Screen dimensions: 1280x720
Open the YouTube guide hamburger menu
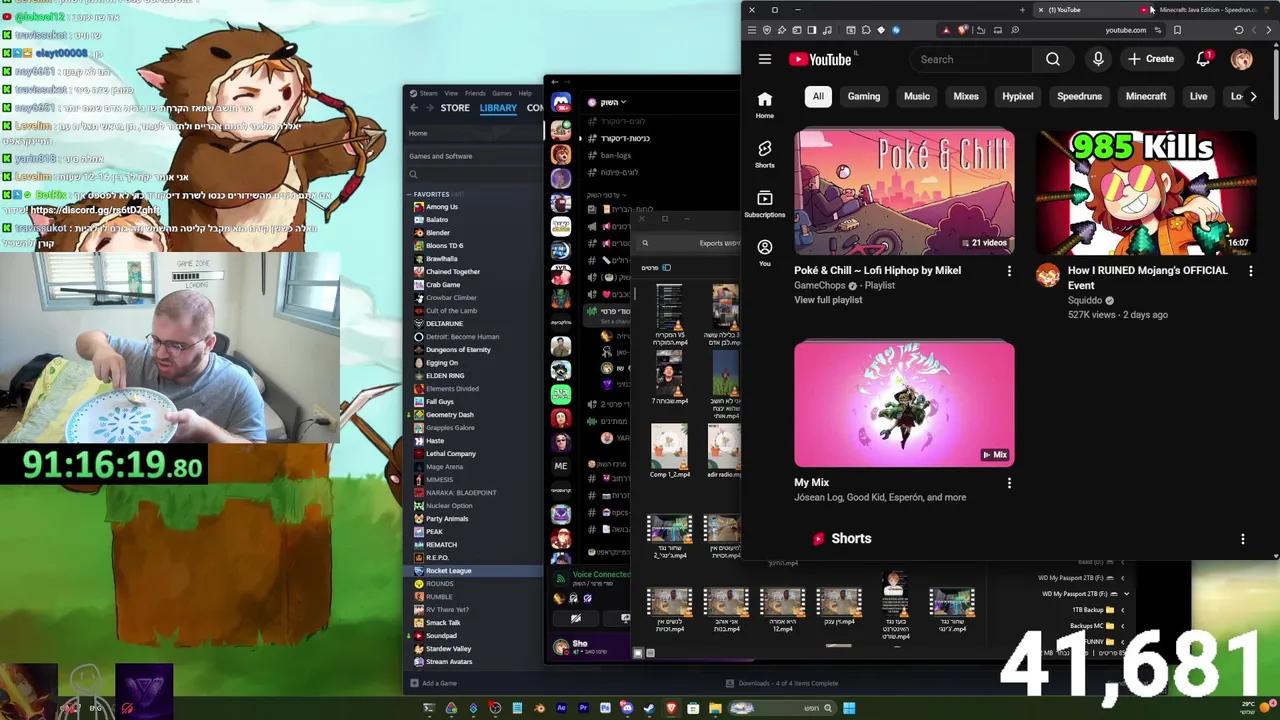pyautogui.click(x=765, y=59)
